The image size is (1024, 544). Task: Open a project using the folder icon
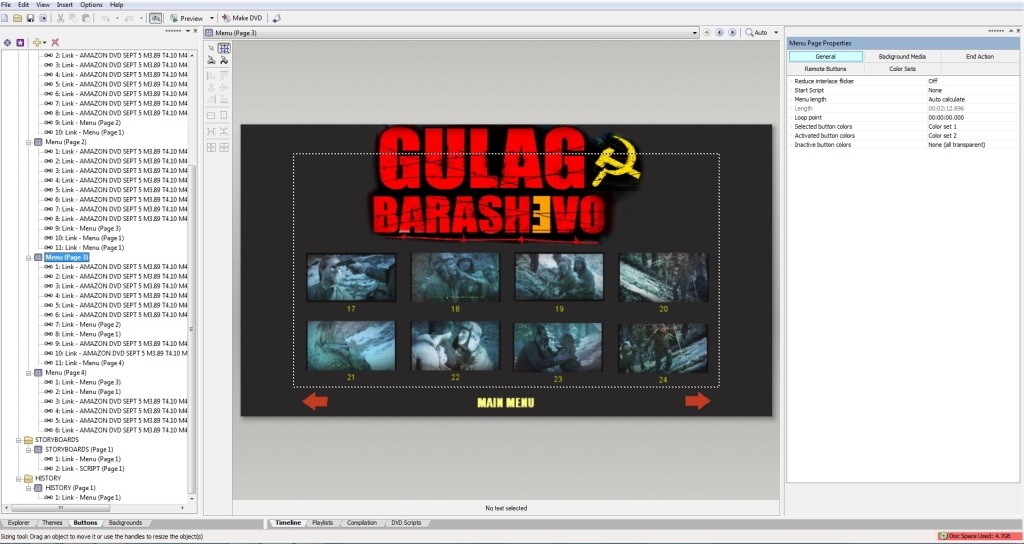tap(17, 18)
